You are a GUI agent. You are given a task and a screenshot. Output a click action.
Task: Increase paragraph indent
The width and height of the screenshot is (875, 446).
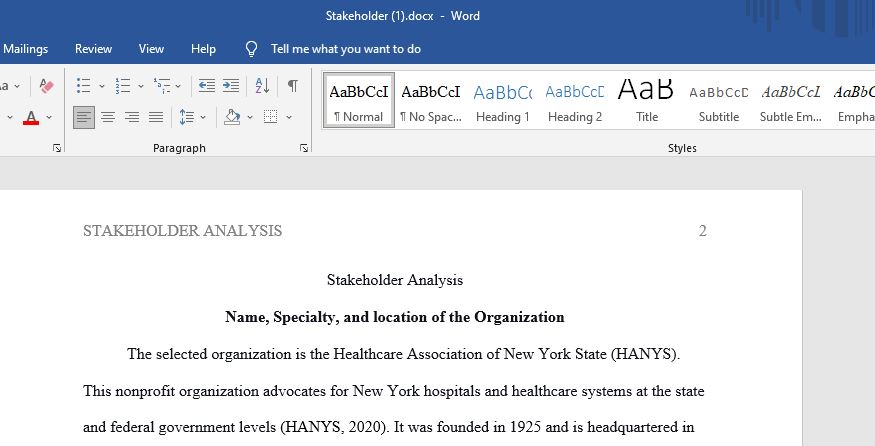pyautogui.click(x=230, y=86)
